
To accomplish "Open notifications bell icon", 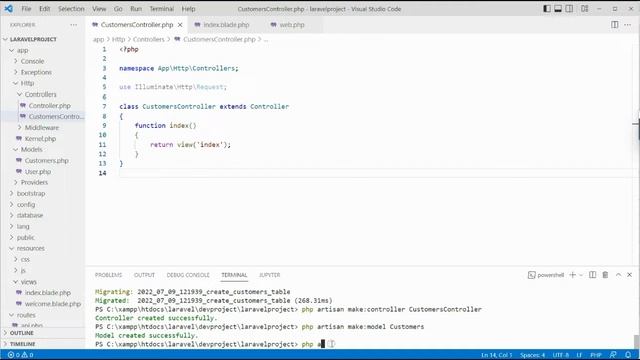I will click(x=628, y=355).
